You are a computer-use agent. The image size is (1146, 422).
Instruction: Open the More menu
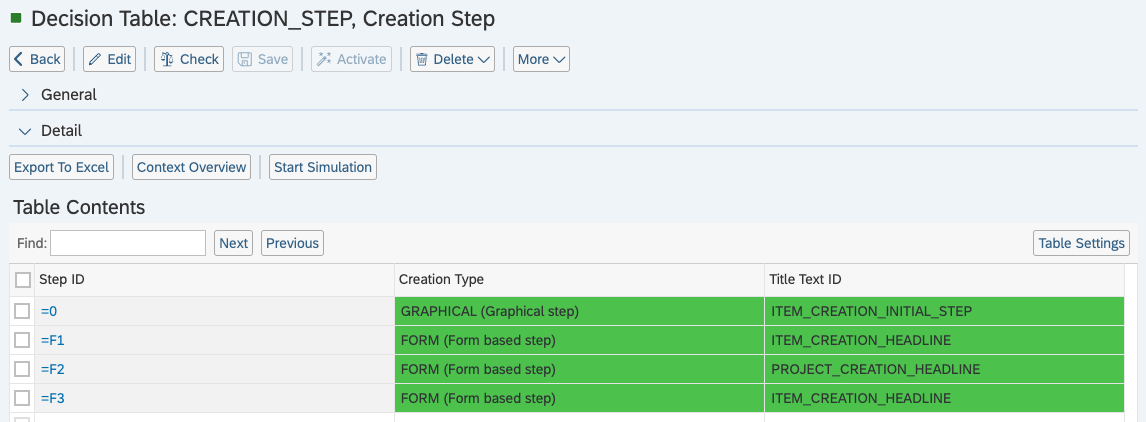click(541, 59)
